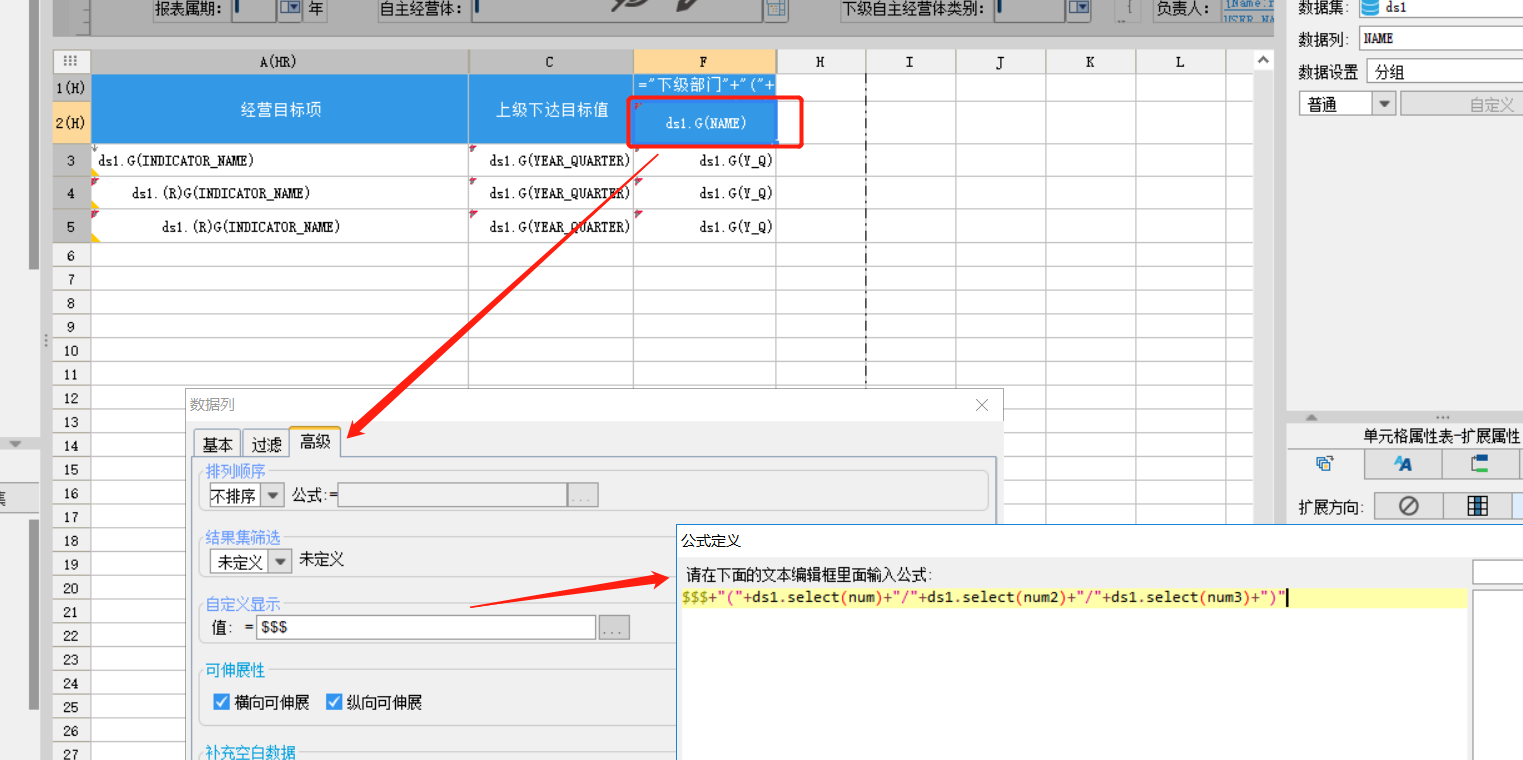Collapse the panel with the up triangle
The height and width of the screenshot is (760, 1523).
1312,417
